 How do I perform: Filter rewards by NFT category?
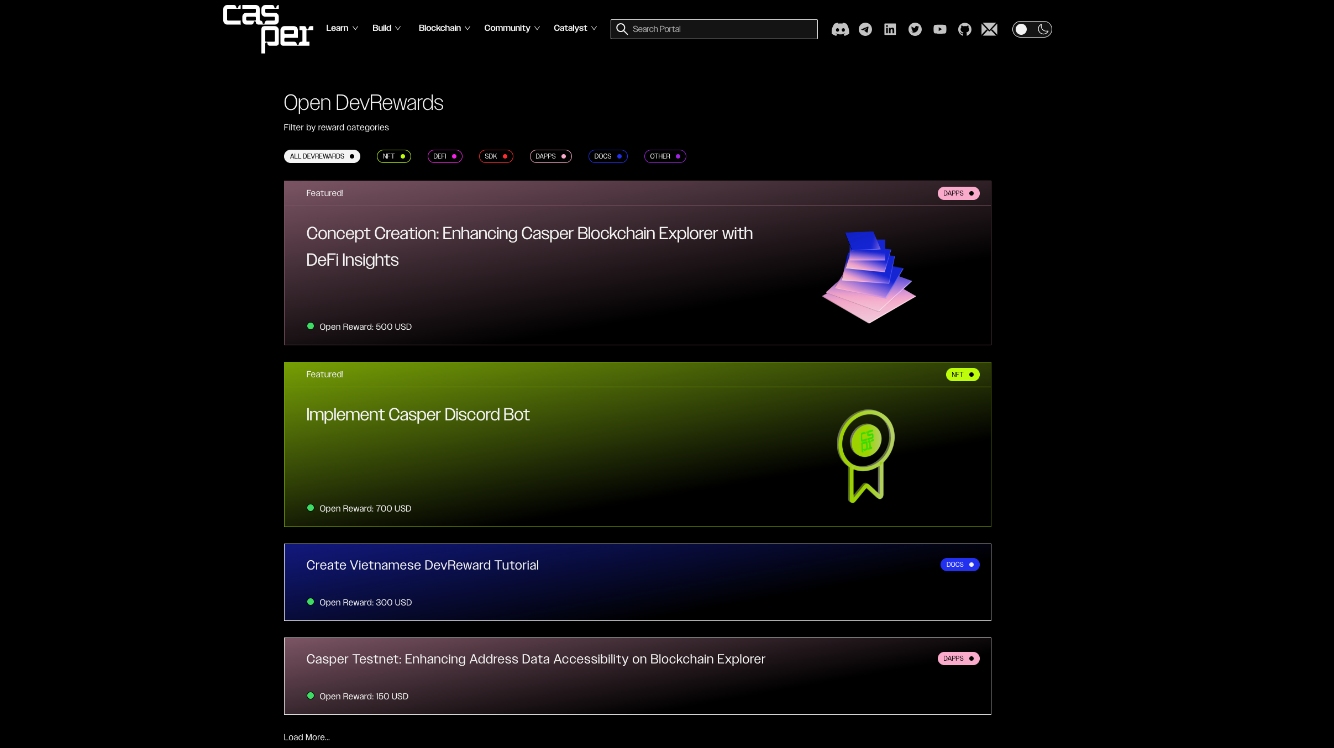pyautogui.click(x=394, y=156)
